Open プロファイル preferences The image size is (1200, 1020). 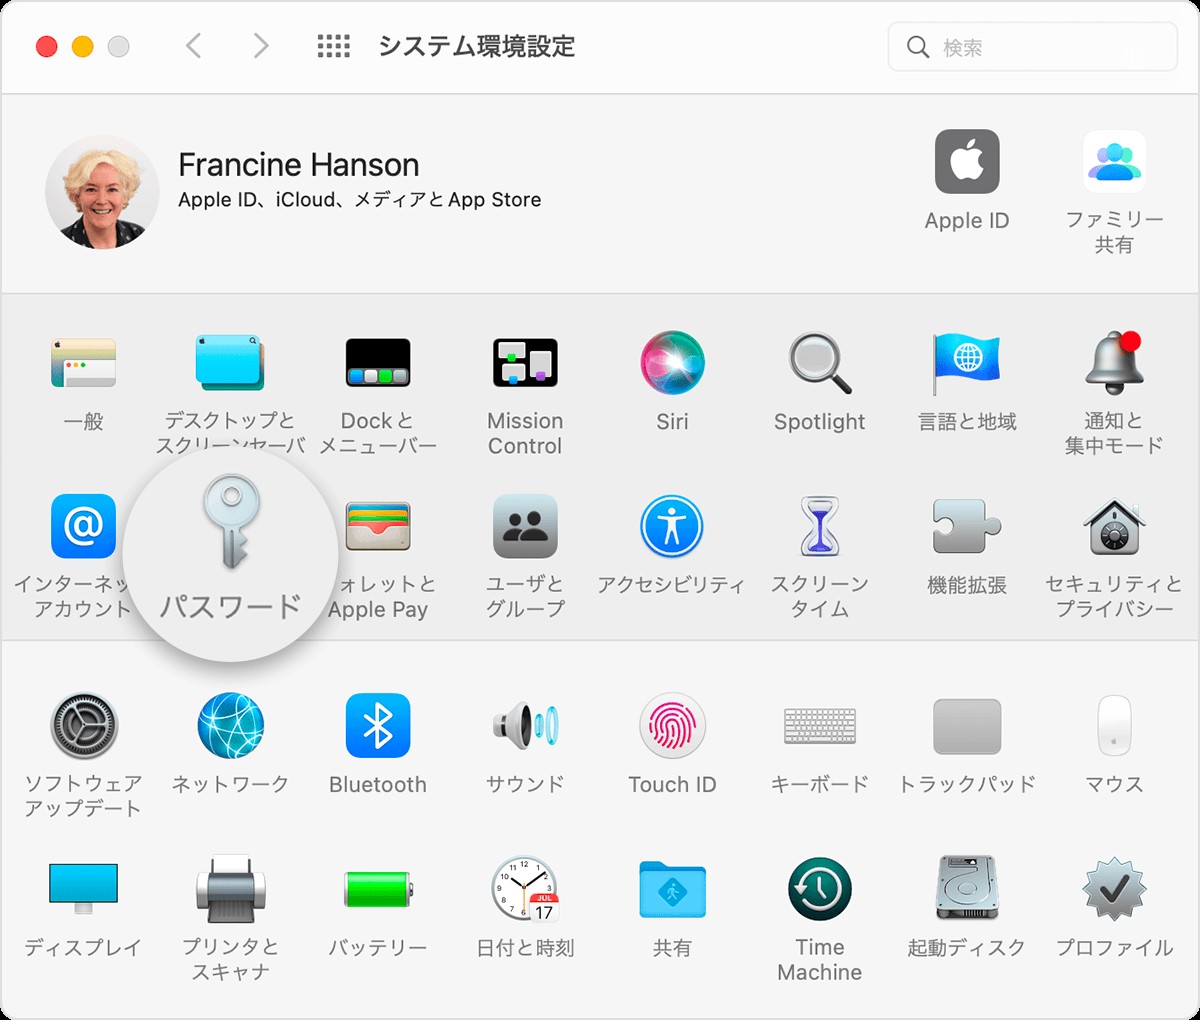(x=1114, y=889)
